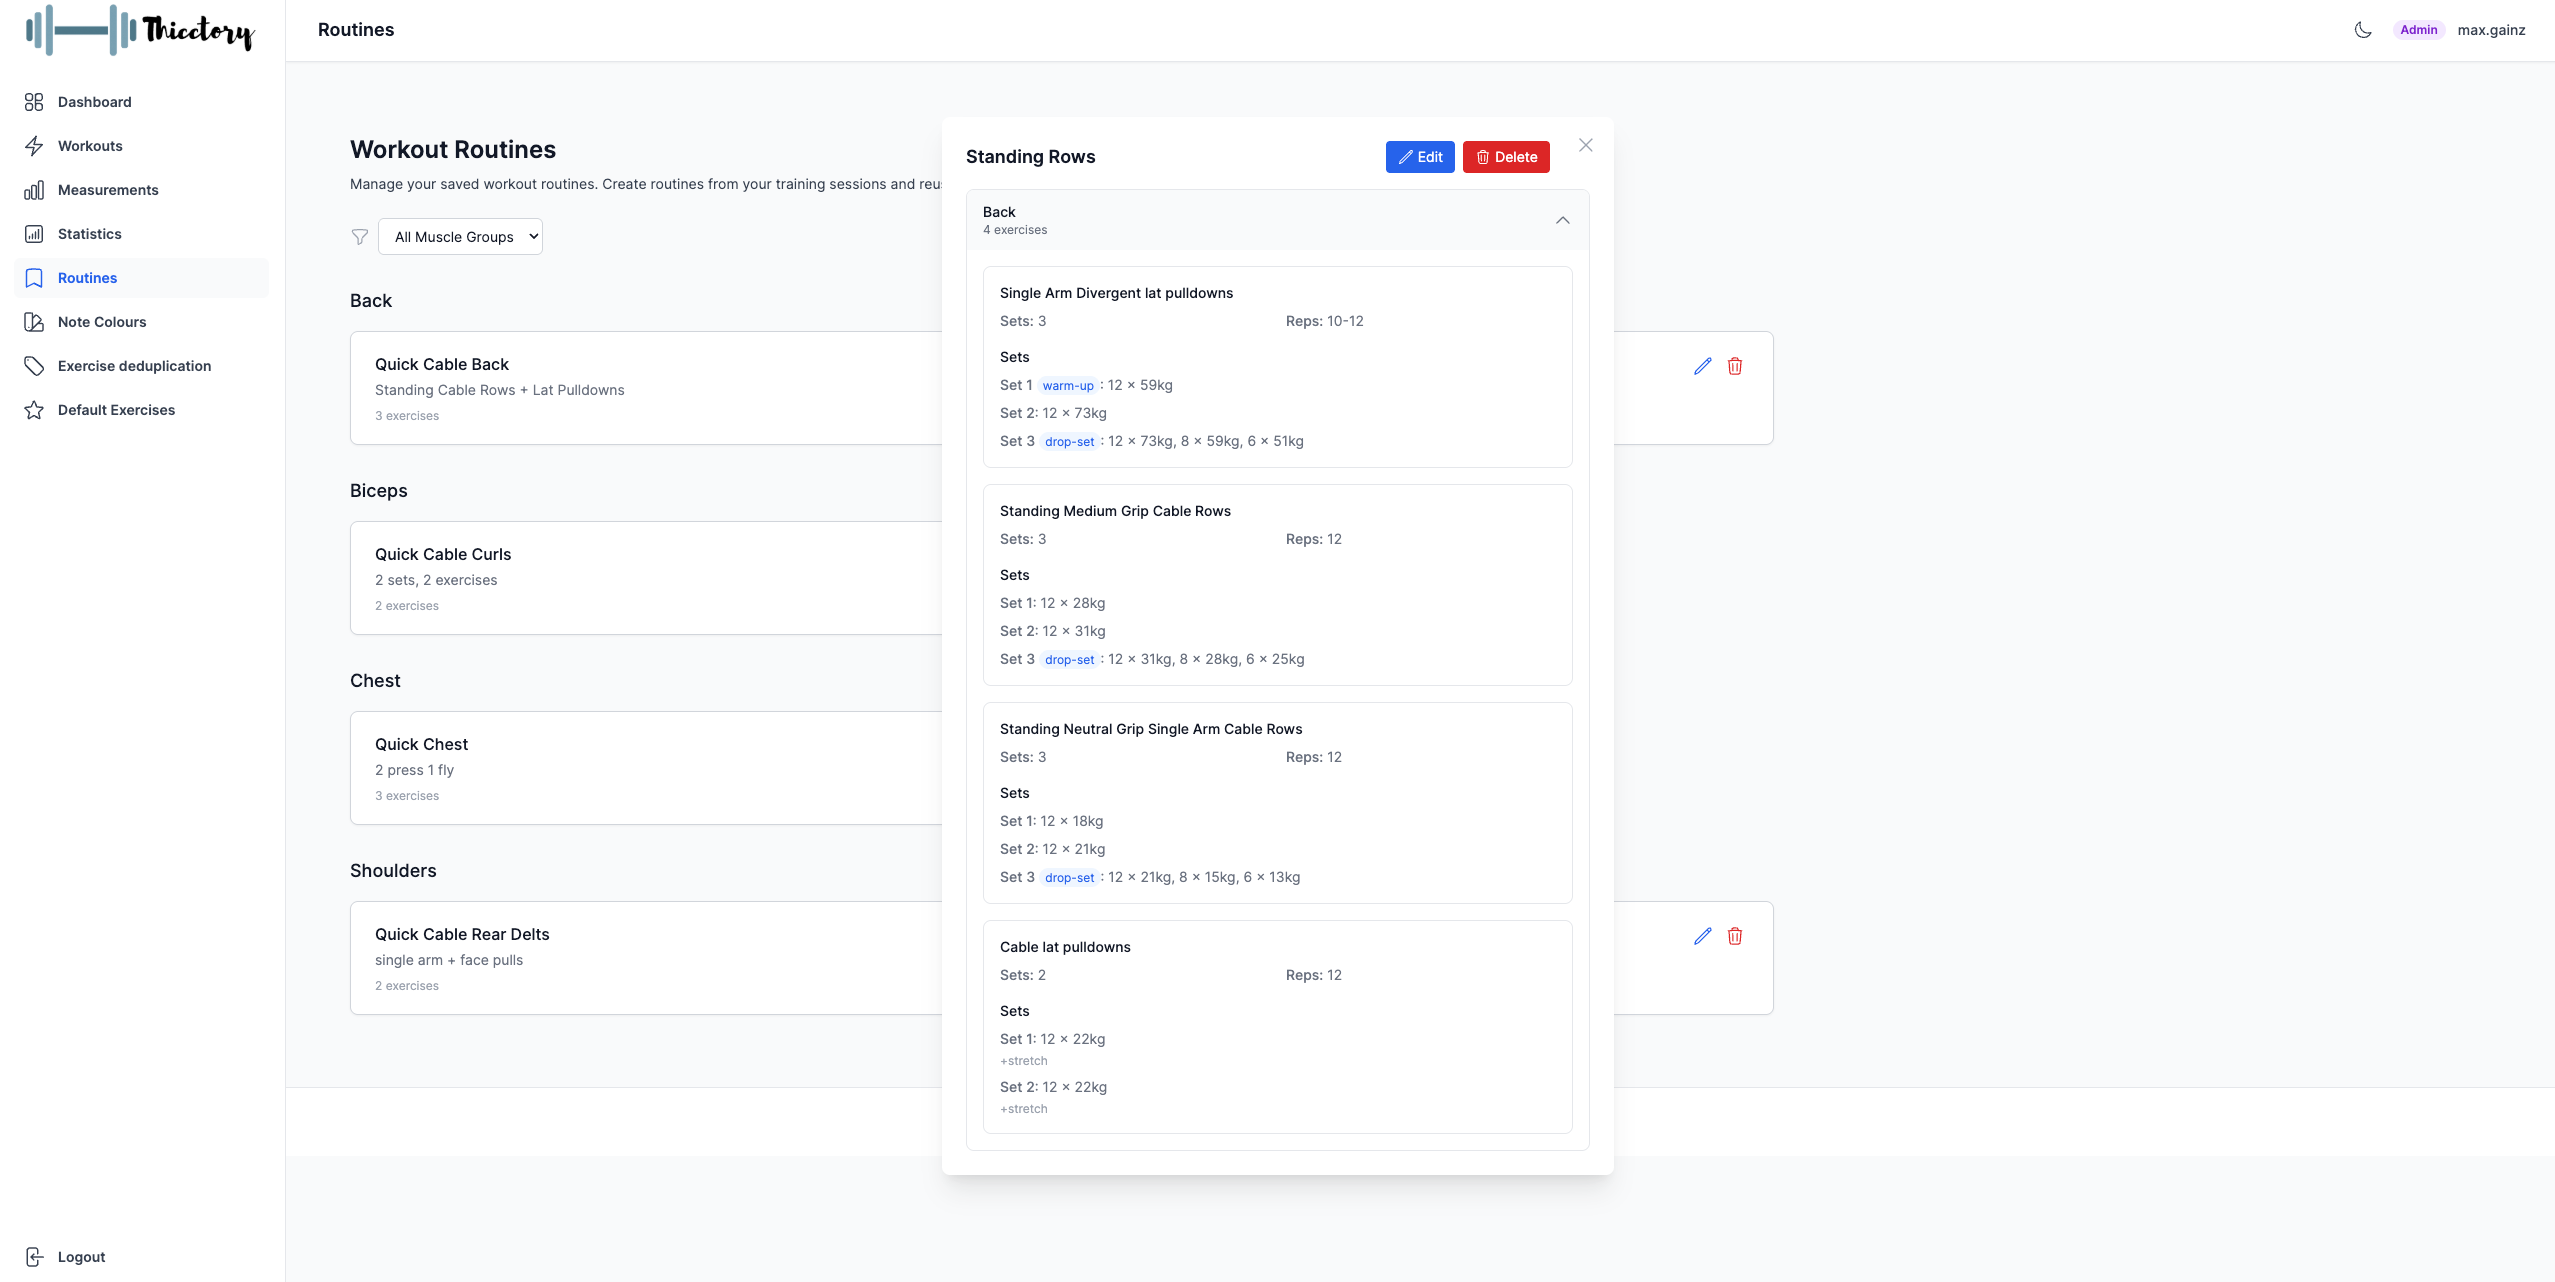Open Dashboard in the sidebar

94,102
